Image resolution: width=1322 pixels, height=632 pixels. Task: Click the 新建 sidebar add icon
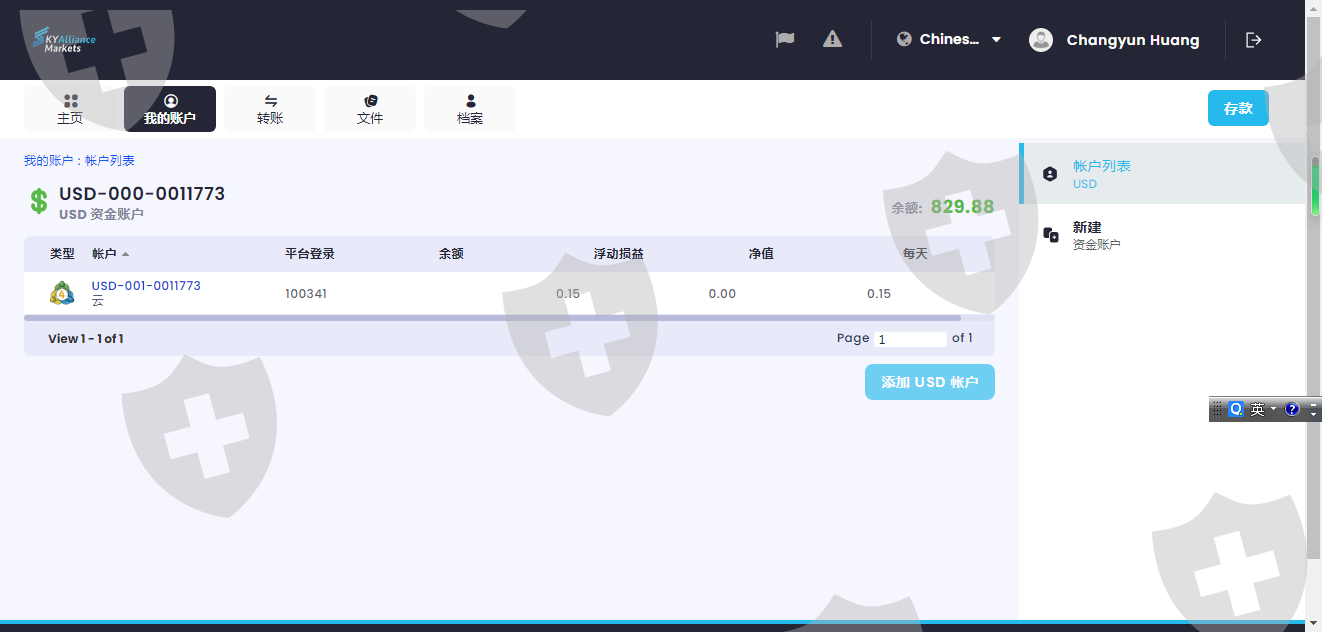(x=1050, y=234)
